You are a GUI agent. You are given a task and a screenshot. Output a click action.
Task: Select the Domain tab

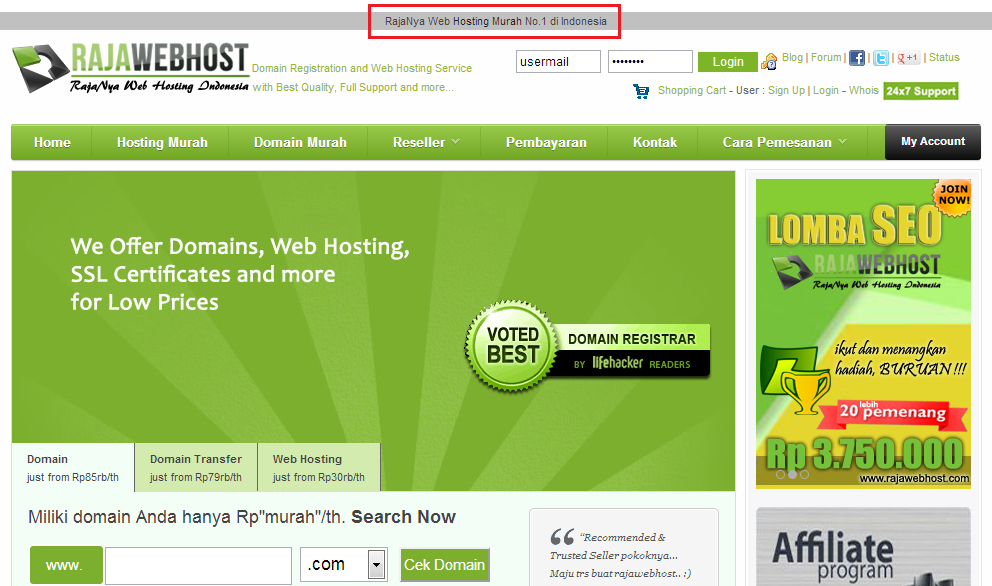(x=73, y=468)
